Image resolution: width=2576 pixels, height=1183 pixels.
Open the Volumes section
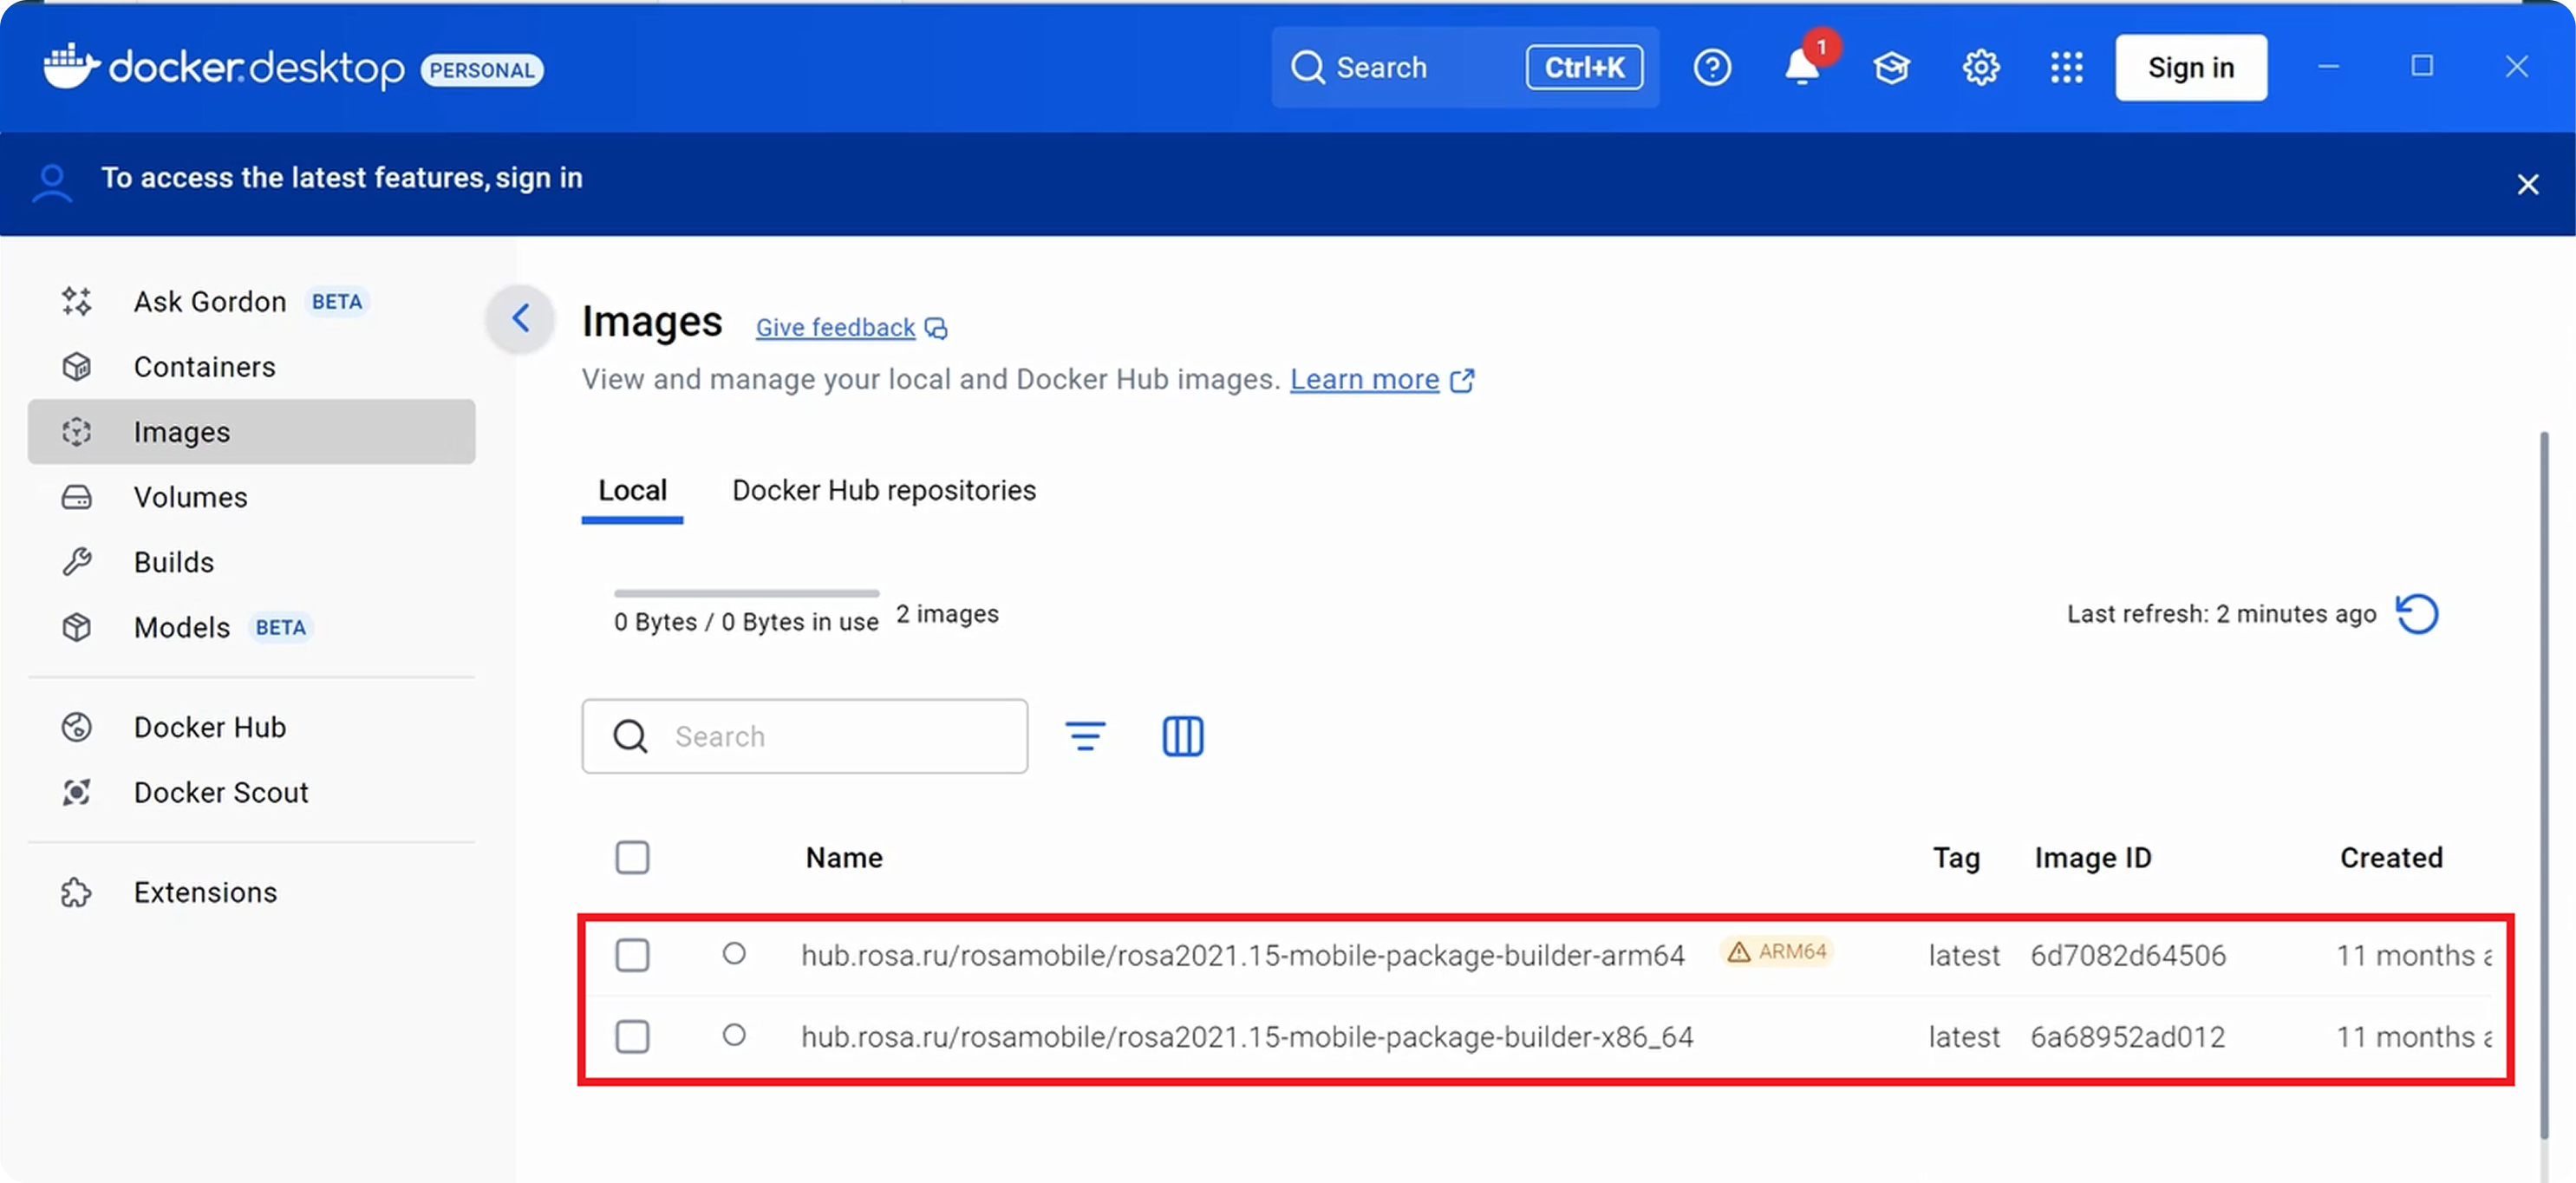coord(251,496)
